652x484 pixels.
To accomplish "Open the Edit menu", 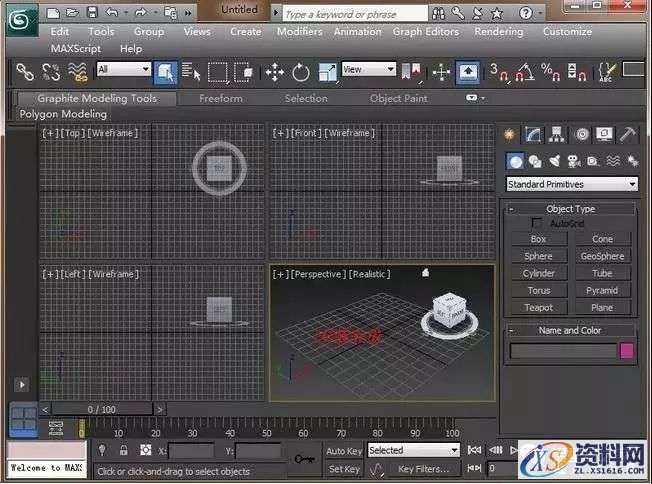I will point(60,32).
